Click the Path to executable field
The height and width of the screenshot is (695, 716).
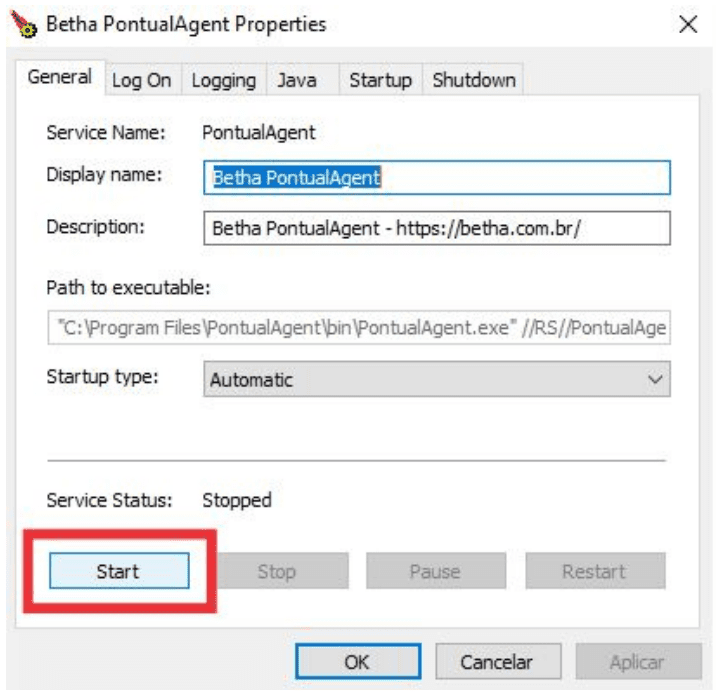pos(359,327)
